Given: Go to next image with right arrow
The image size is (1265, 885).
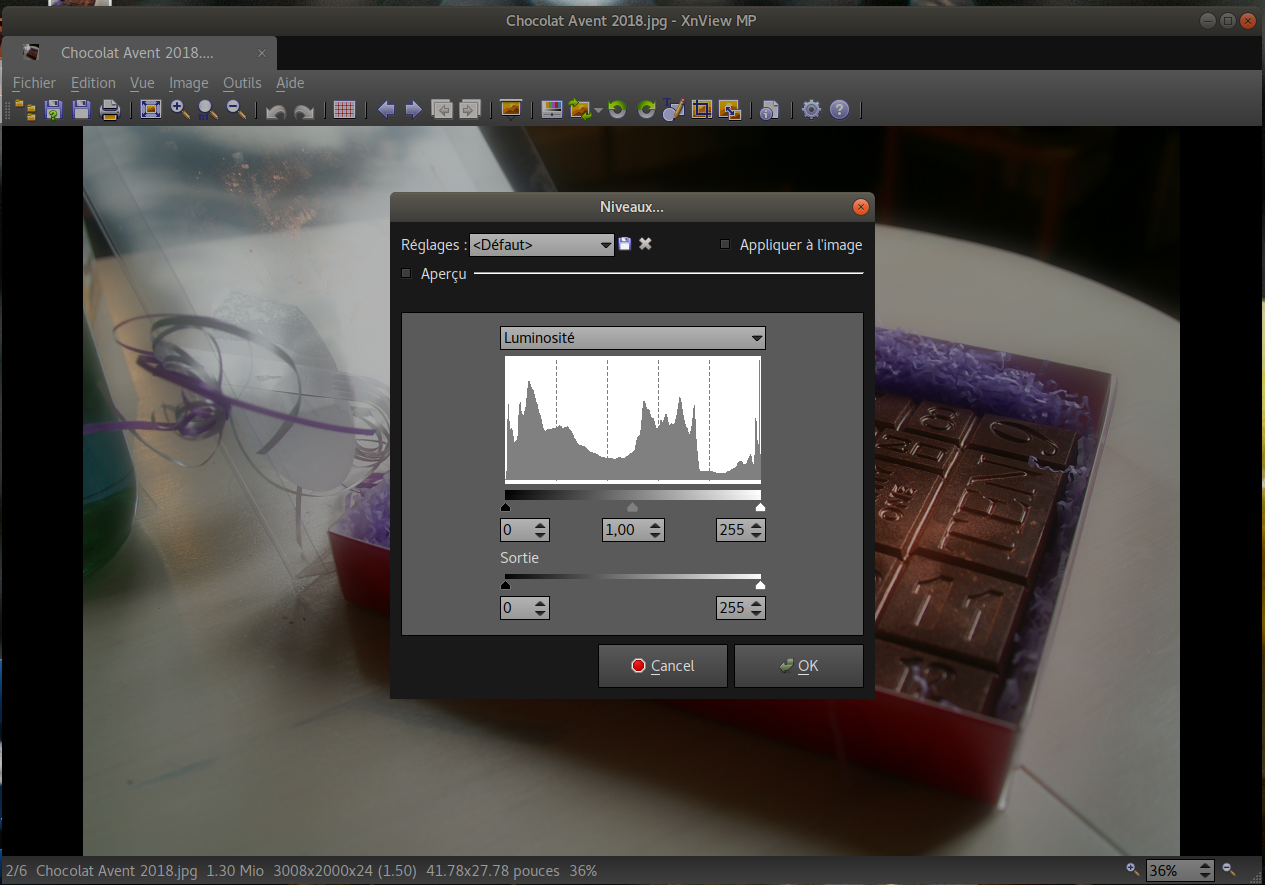Looking at the screenshot, I should pyautogui.click(x=413, y=110).
